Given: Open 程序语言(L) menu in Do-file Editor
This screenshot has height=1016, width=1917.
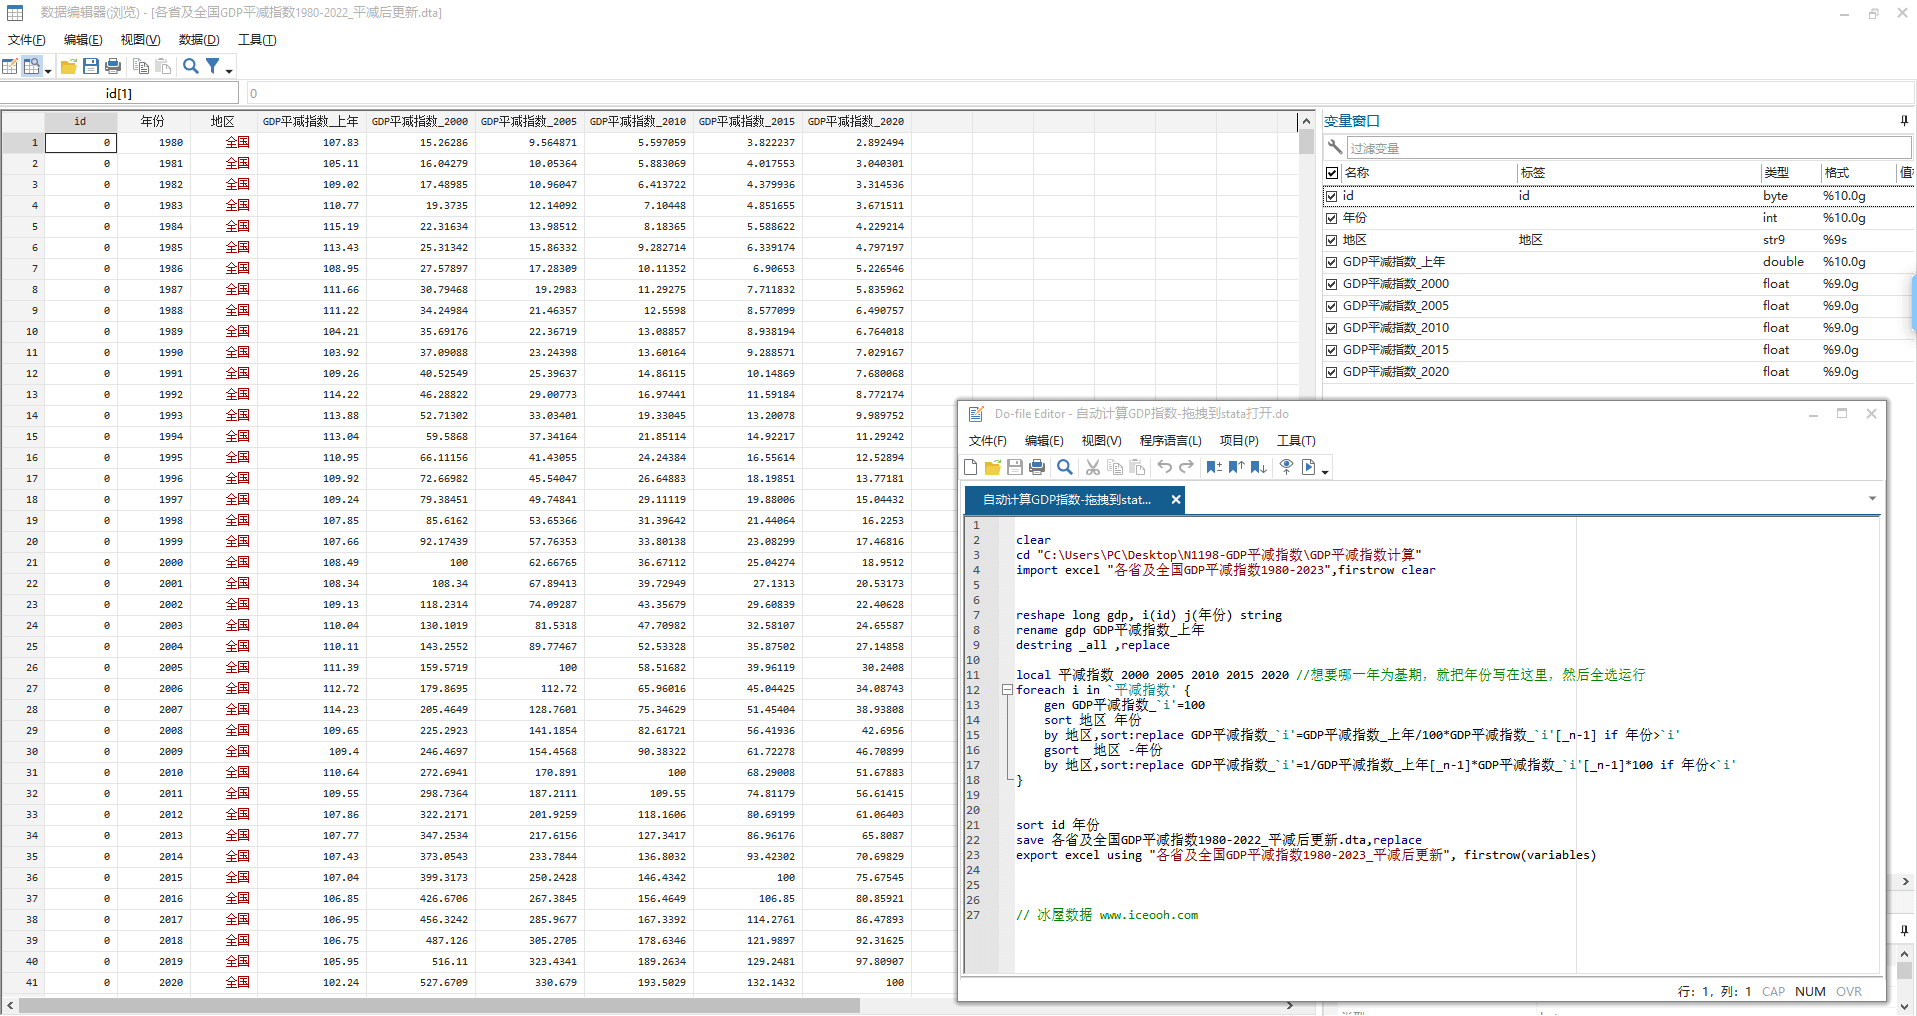Looking at the screenshot, I should pyautogui.click(x=1170, y=441).
